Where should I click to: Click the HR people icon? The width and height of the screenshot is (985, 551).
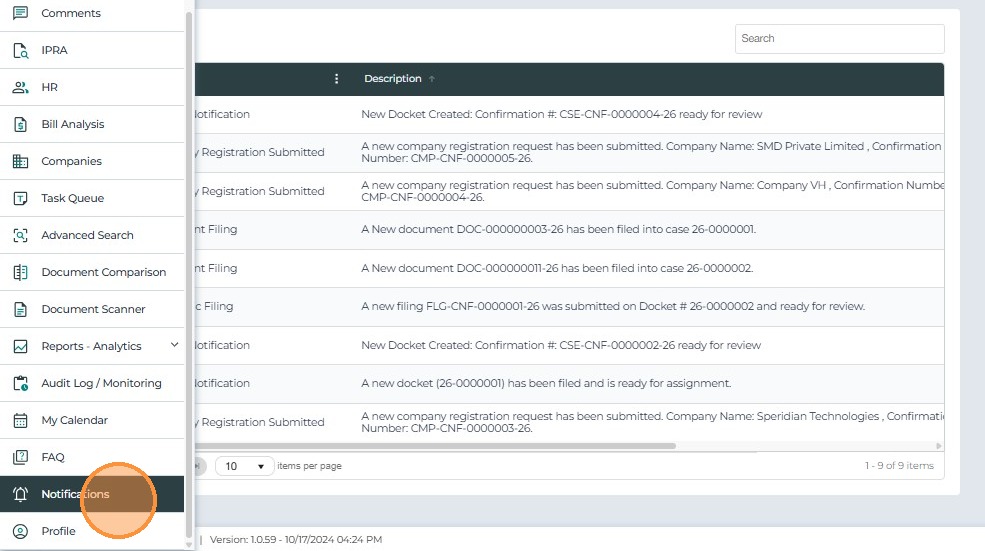click(x=20, y=88)
